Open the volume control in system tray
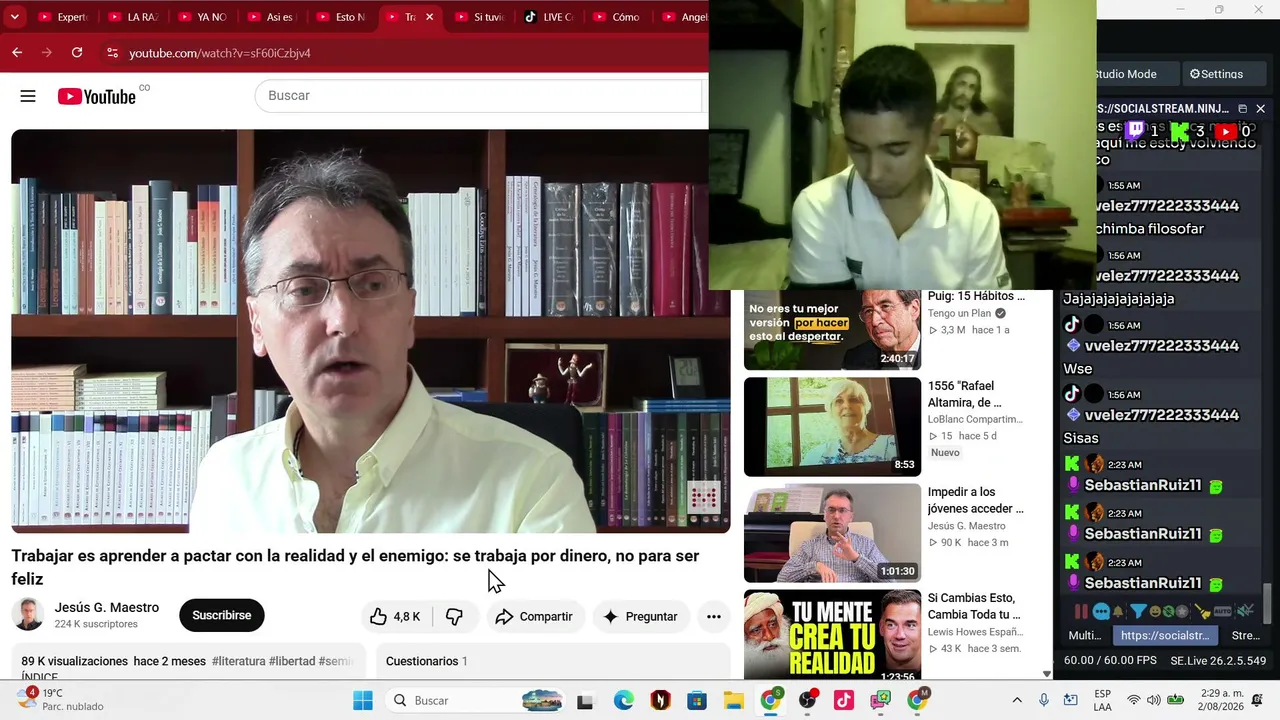1280x720 pixels. [1154, 700]
